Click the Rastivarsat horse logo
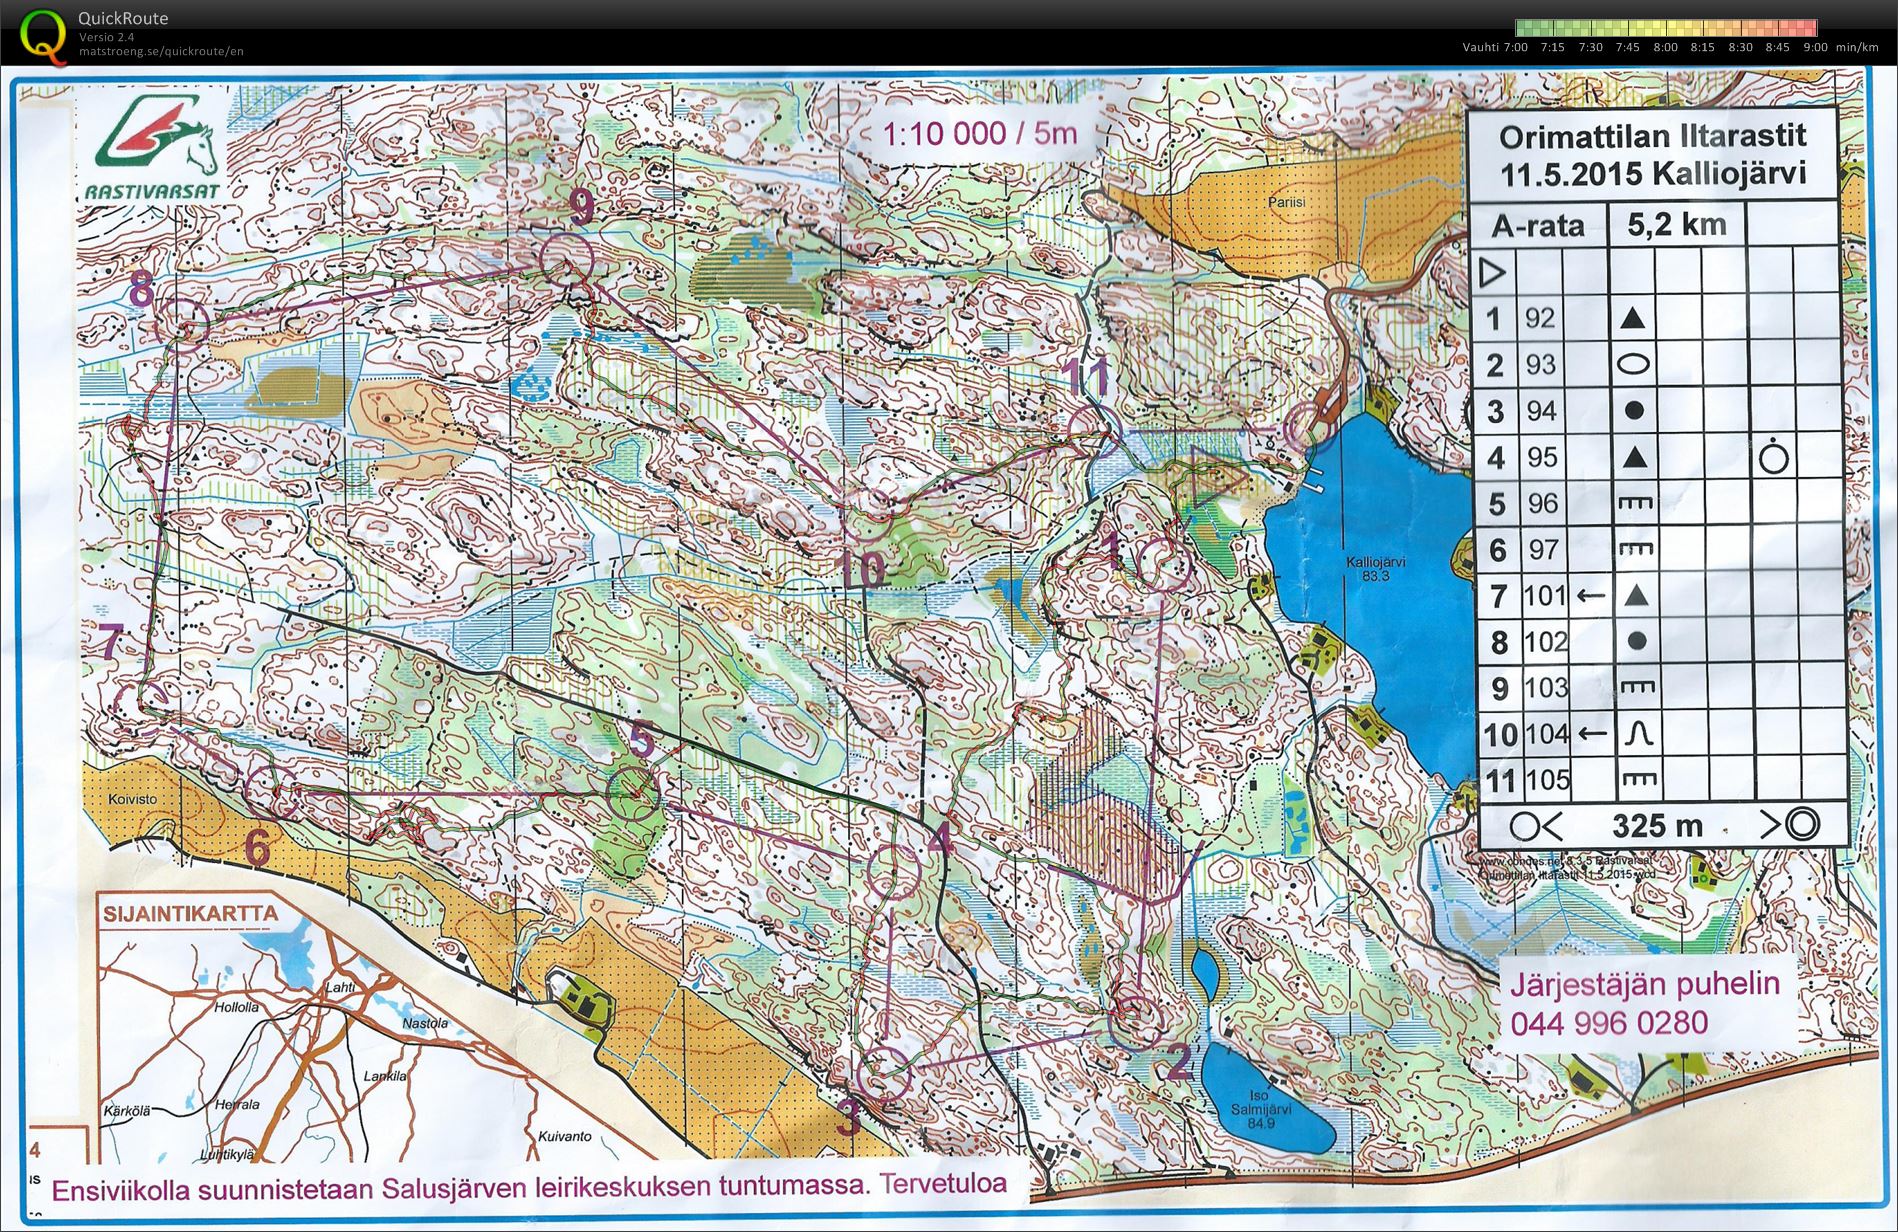Screen dimensions: 1898x1232 [158, 135]
